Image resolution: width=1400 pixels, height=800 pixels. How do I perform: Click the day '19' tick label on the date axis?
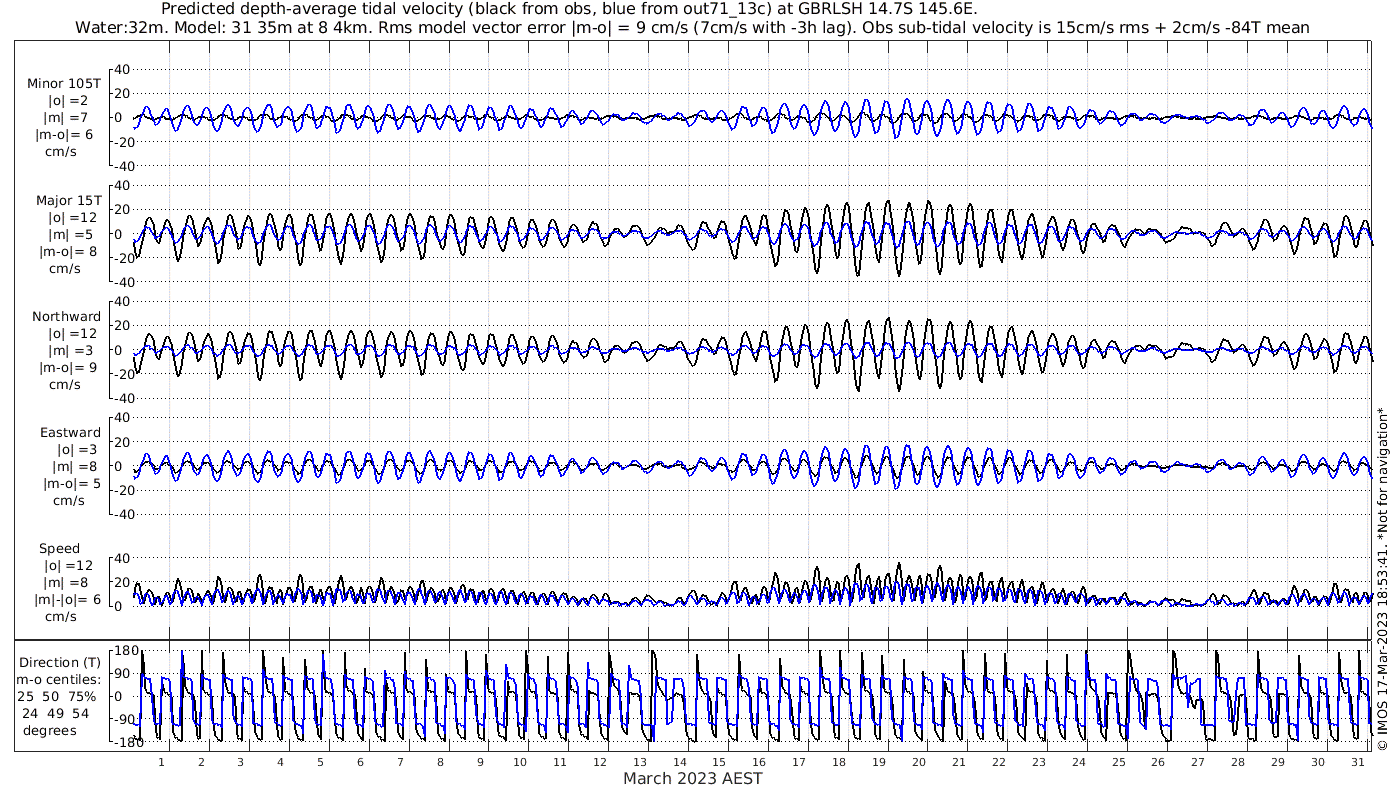[x=879, y=761]
